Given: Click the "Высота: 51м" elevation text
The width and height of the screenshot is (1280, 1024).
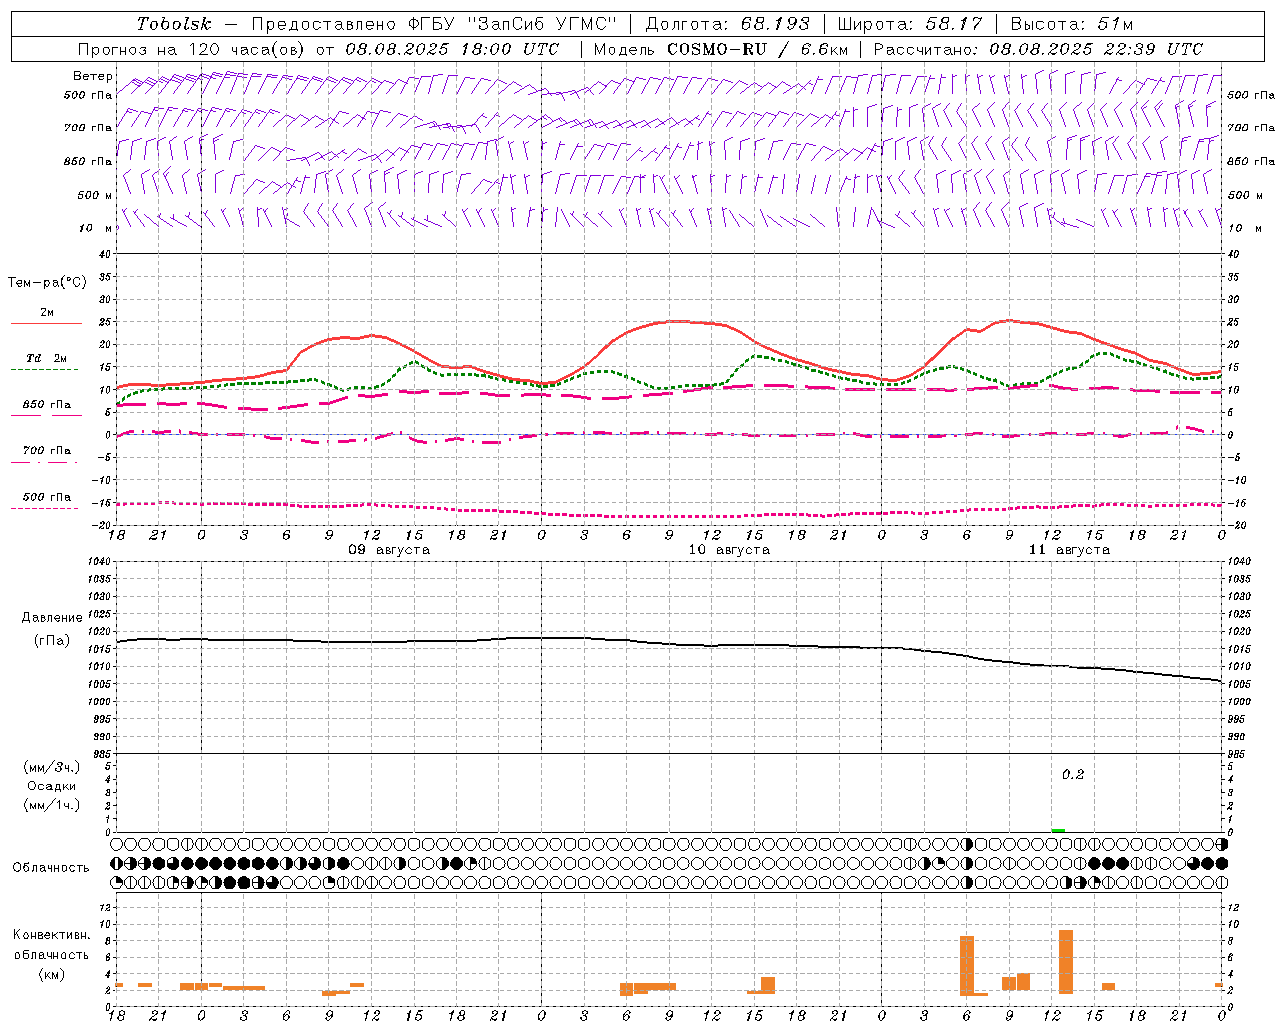Looking at the screenshot, I should [x=1072, y=24].
